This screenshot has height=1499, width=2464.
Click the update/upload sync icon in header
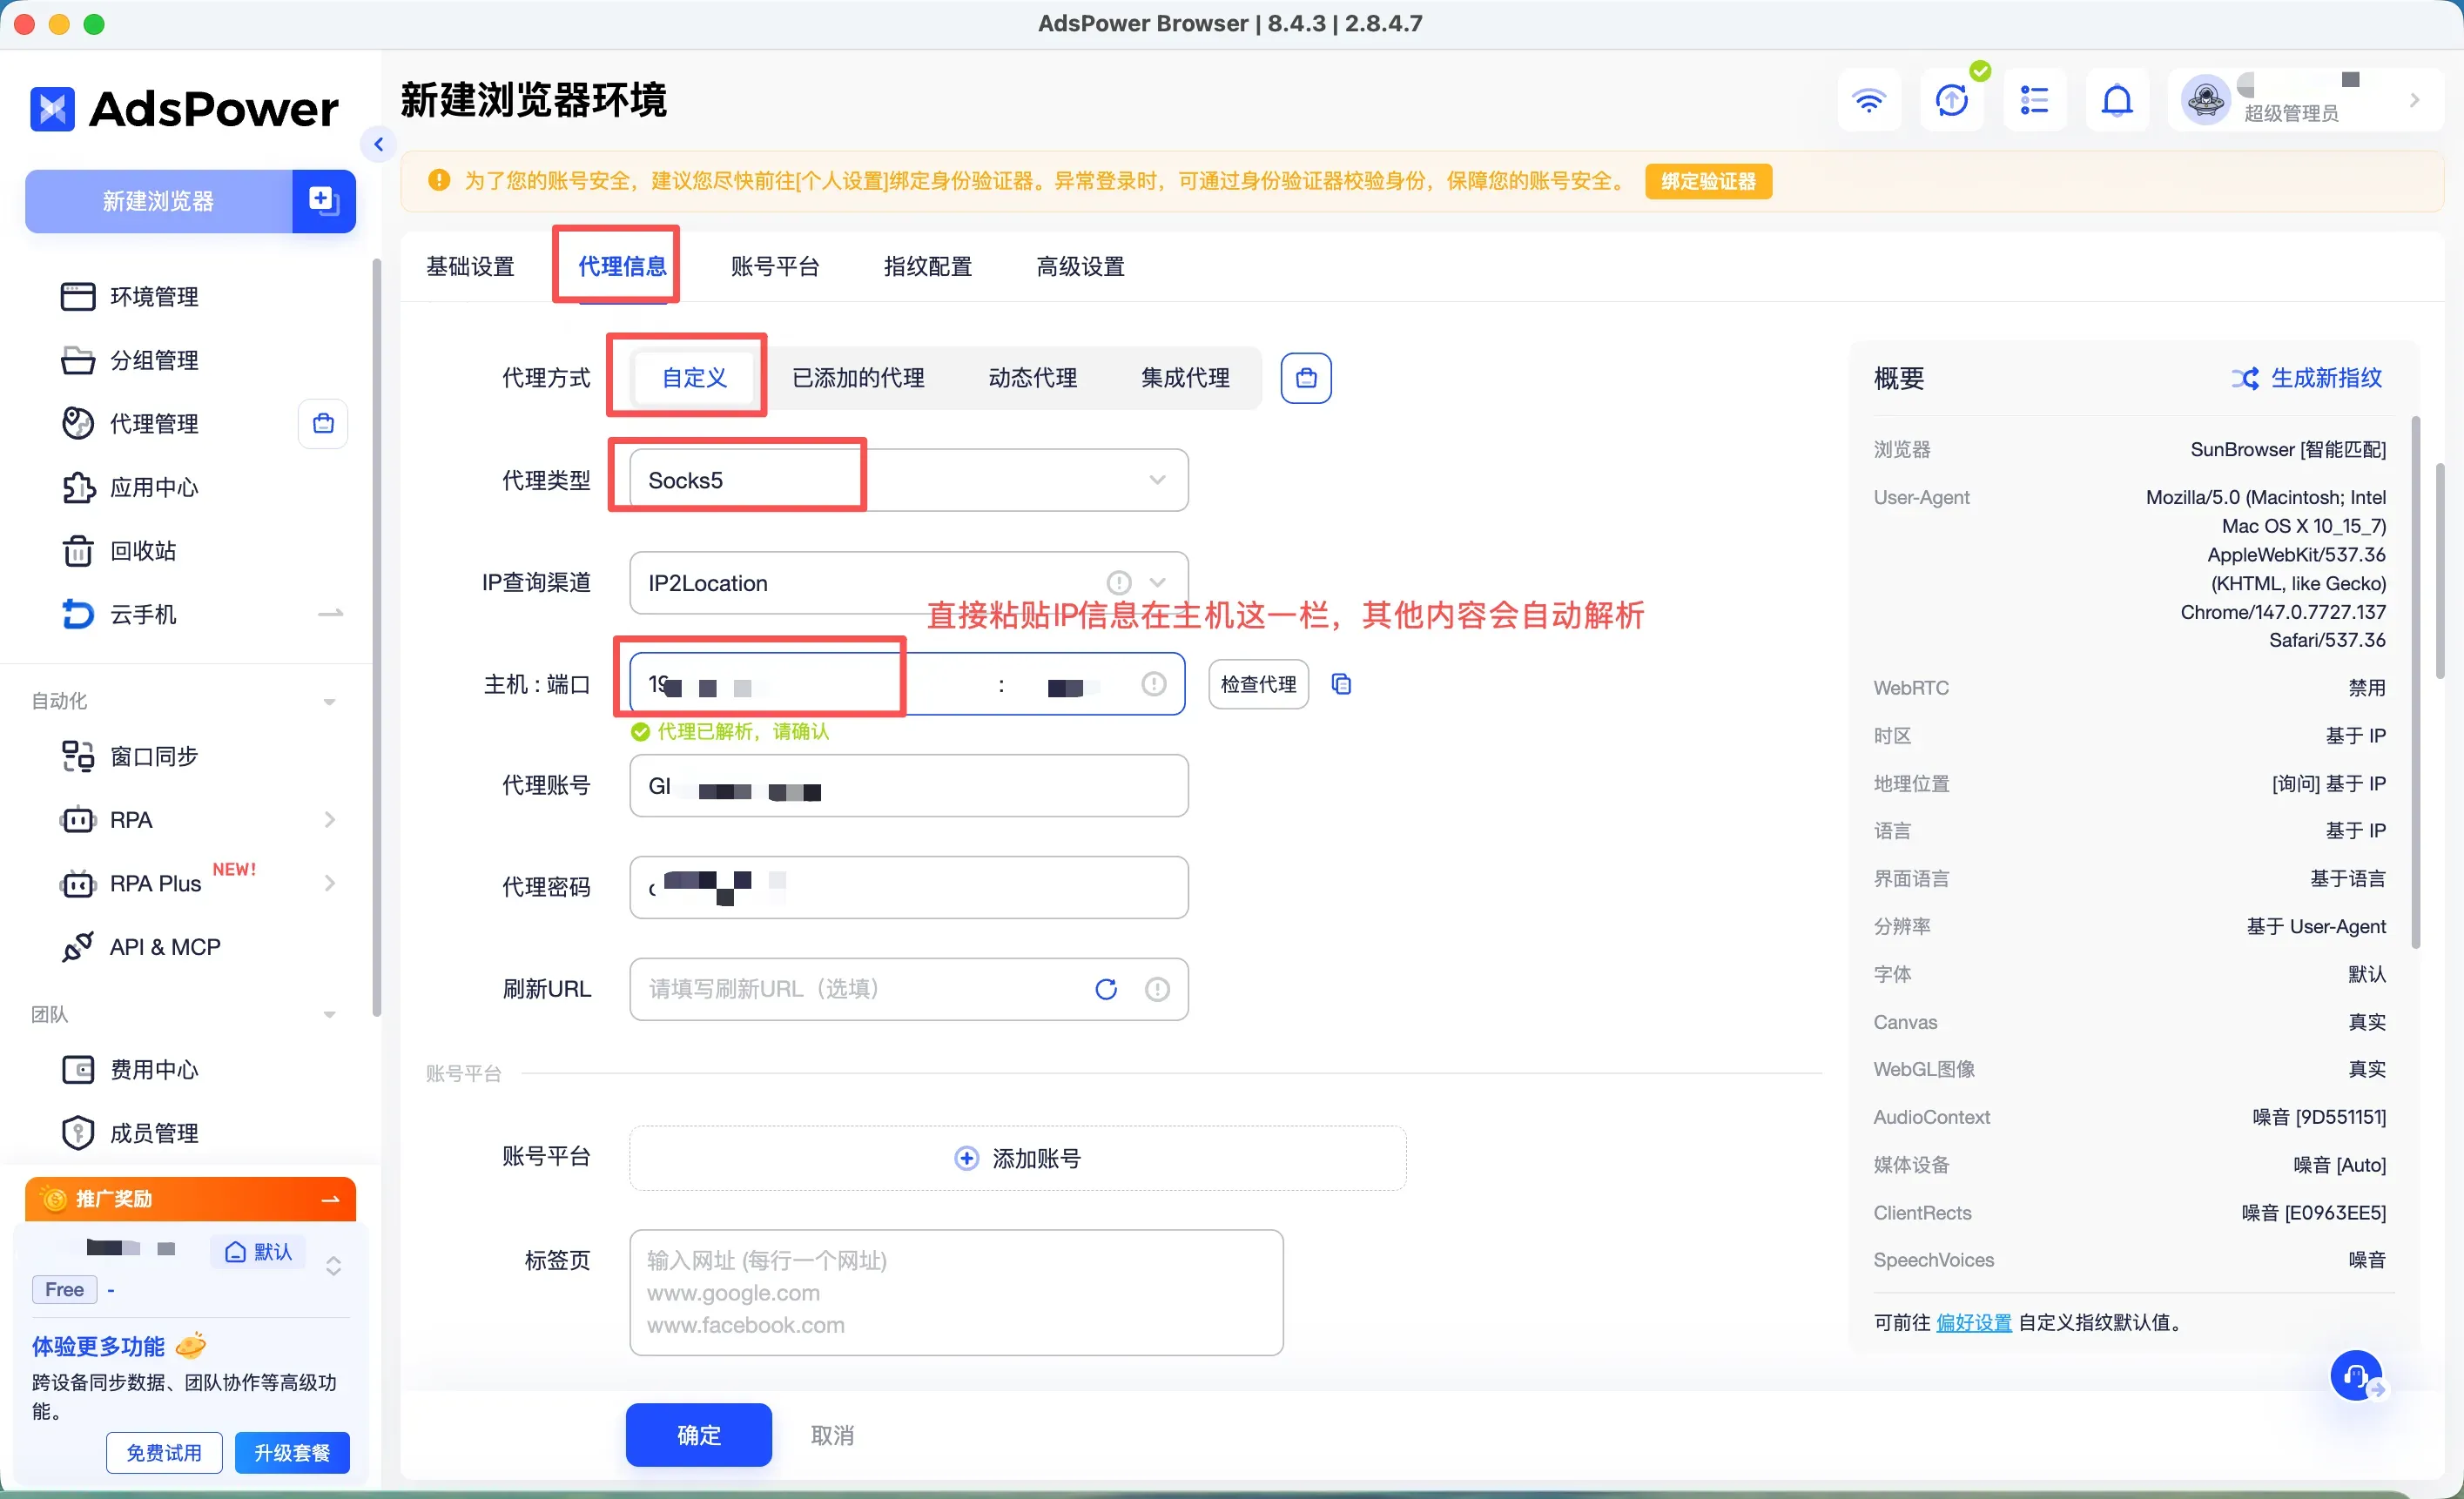tap(1951, 100)
